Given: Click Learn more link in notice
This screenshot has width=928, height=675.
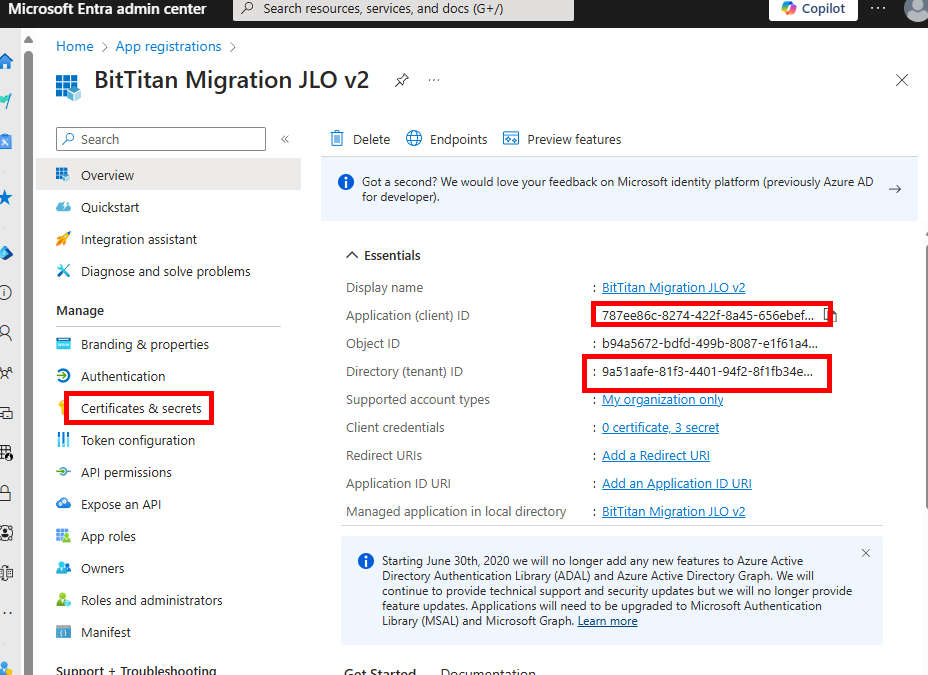Looking at the screenshot, I should (608, 621).
